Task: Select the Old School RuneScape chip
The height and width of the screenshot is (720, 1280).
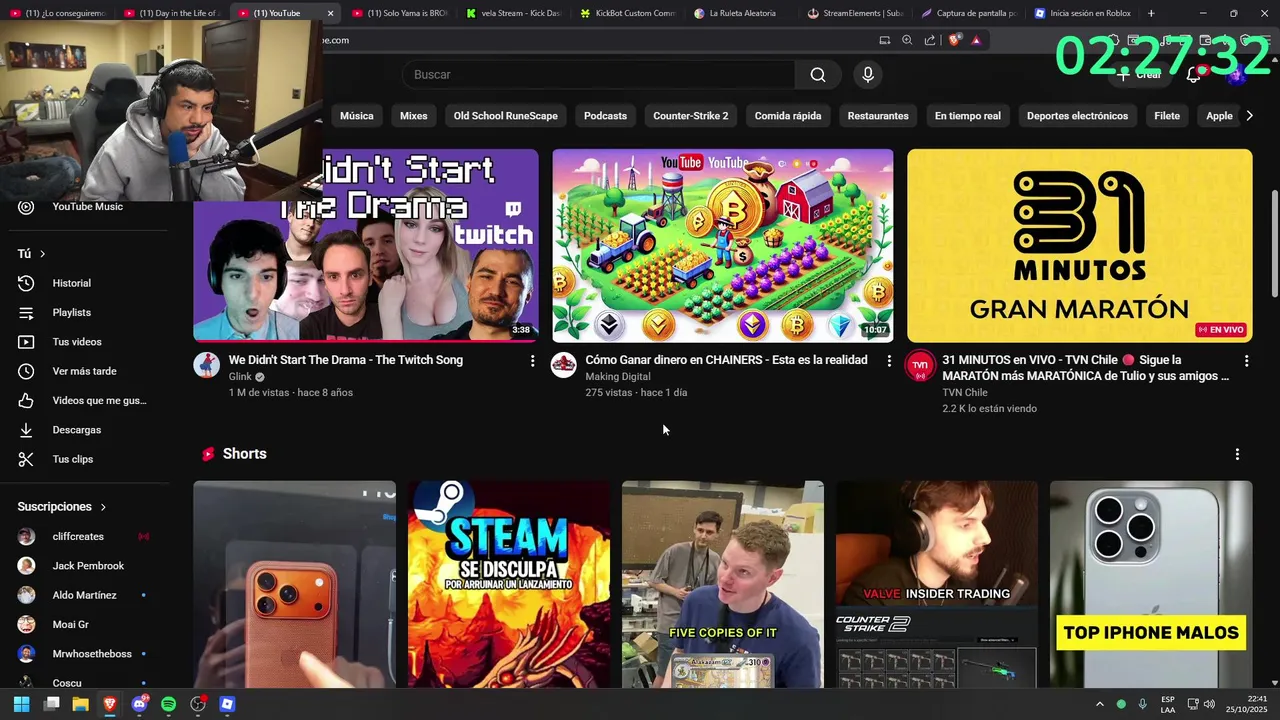Action: [506, 116]
